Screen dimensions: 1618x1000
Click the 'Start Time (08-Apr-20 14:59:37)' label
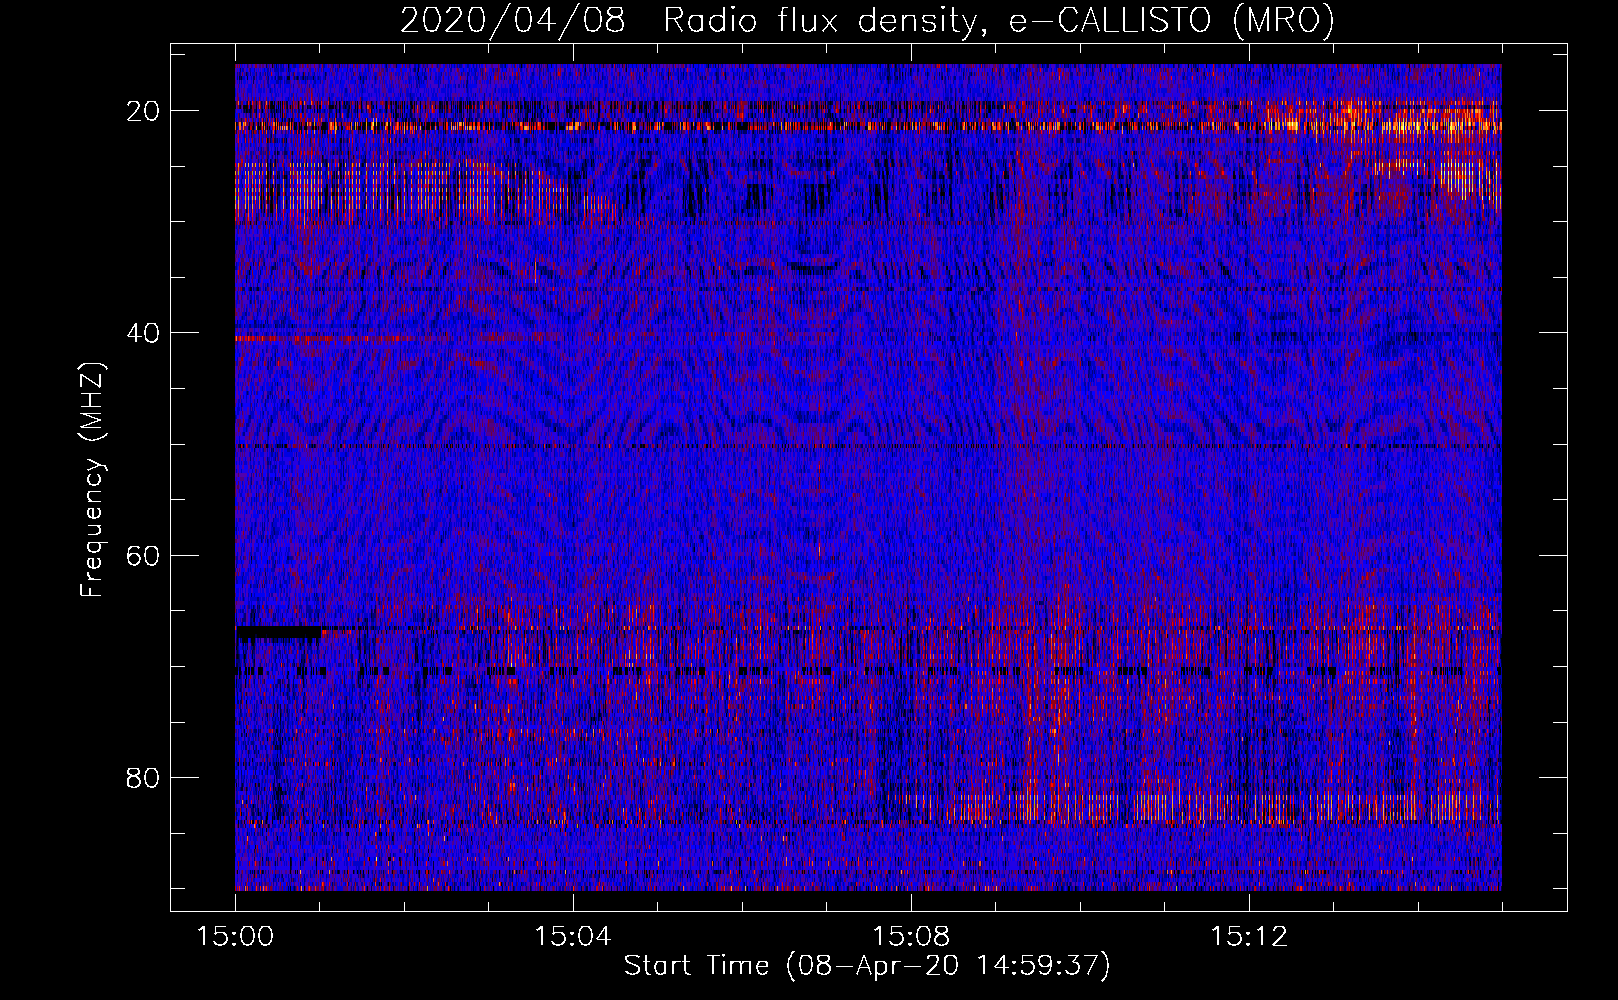tap(867, 966)
